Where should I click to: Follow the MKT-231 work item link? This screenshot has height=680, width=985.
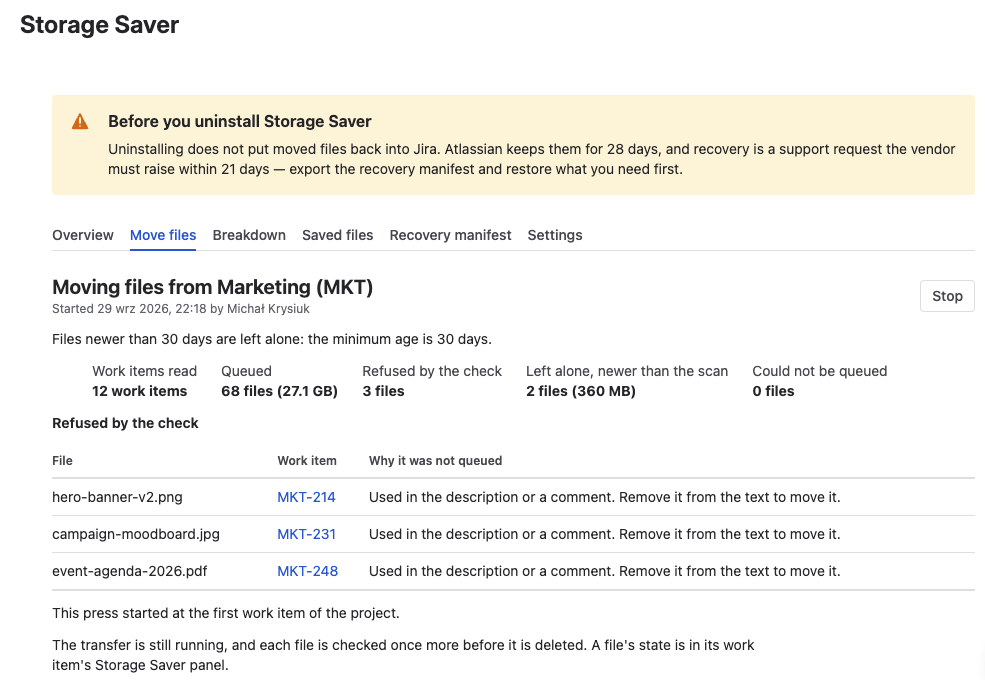pyautogui.click(x=307, y=534)
